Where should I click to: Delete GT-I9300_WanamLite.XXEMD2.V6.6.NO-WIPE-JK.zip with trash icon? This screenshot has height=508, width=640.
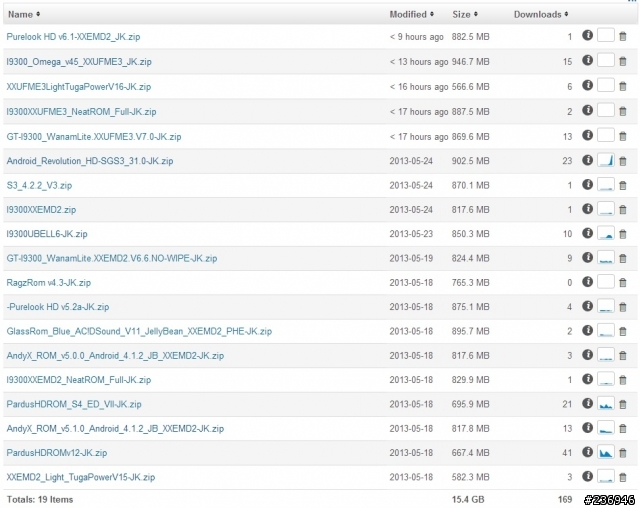click(x=623, y=258)
